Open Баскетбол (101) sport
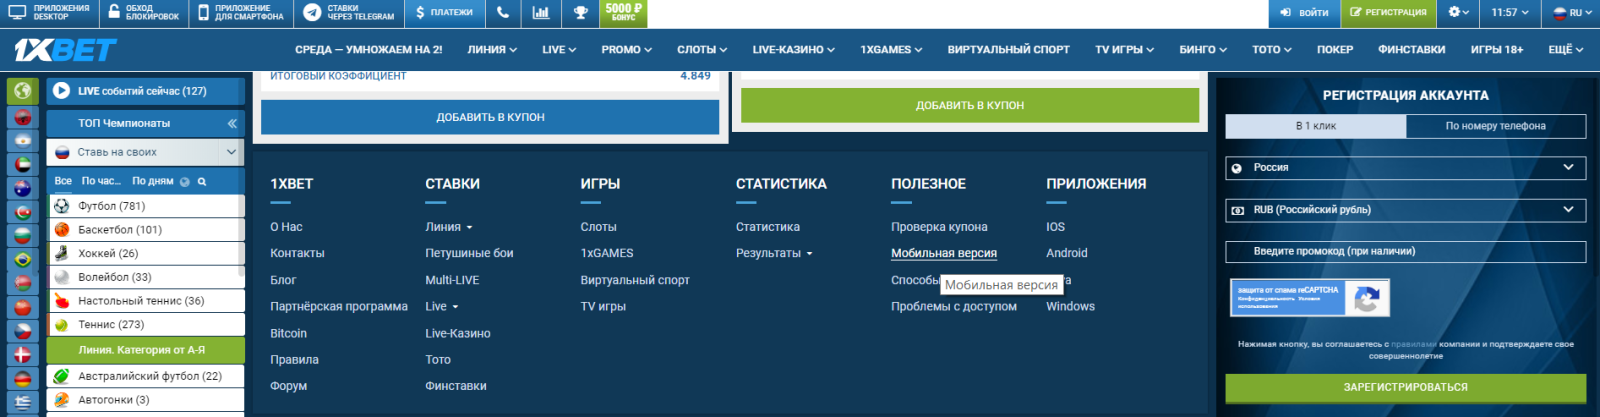 (145, 229)
